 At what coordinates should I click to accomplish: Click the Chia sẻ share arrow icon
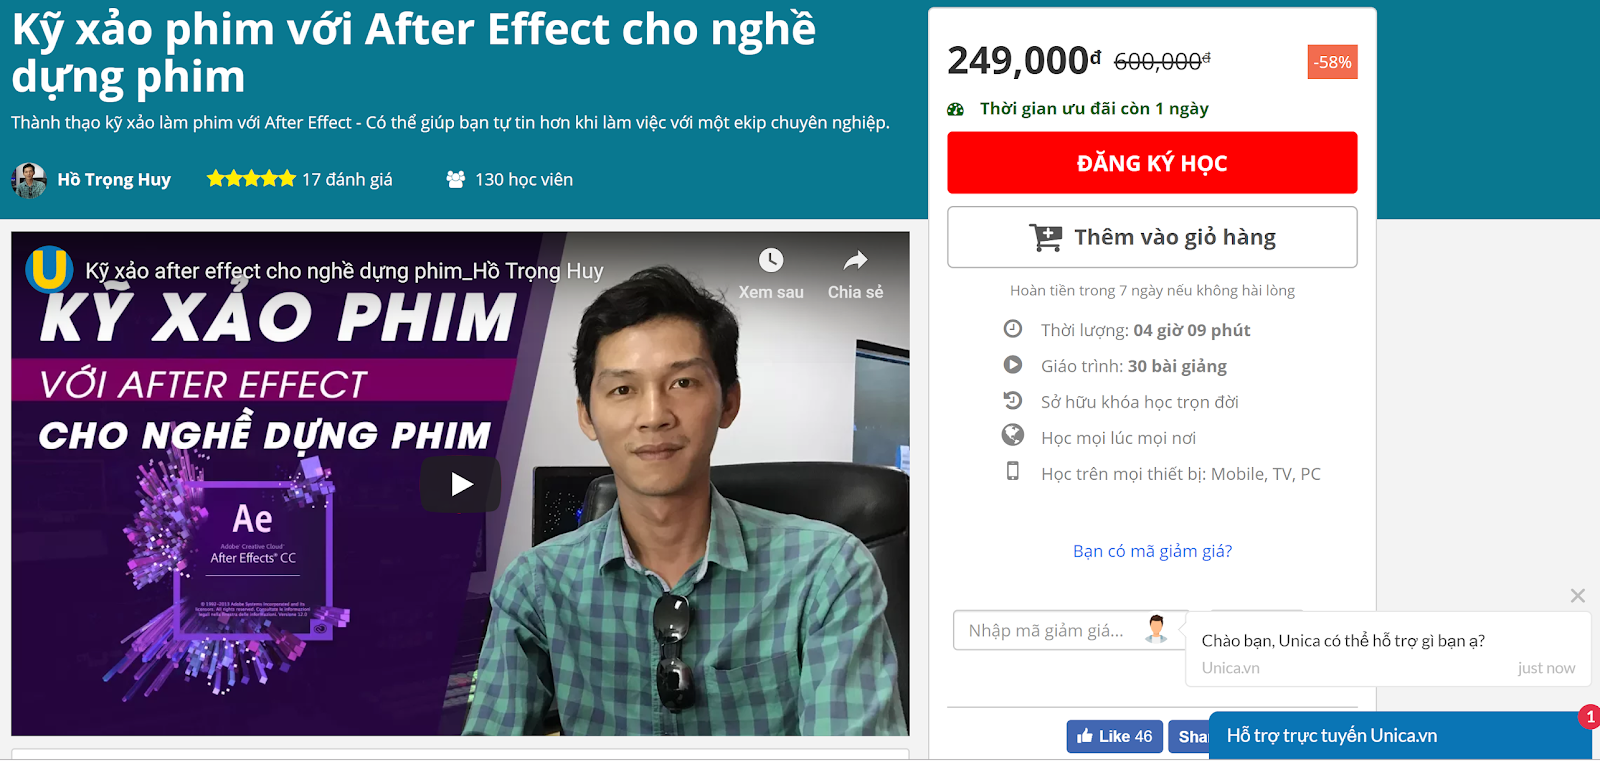coord(855,261)
